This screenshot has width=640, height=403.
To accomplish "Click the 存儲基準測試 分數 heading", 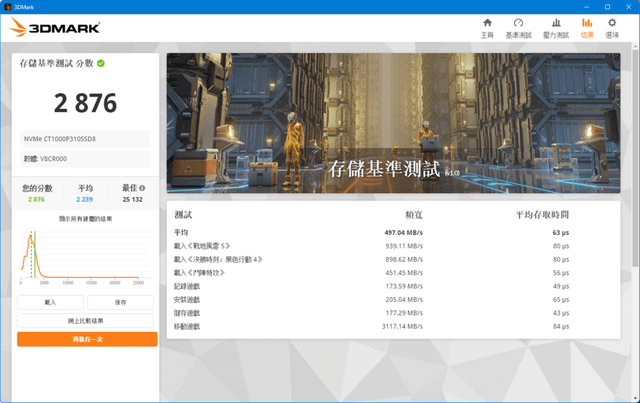I will point(57,63).
